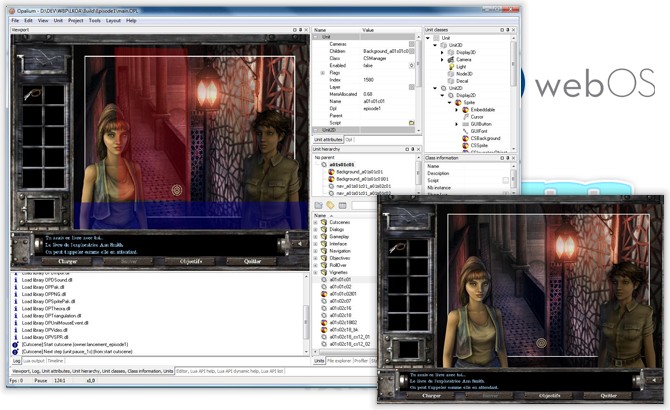The image size is (670, 410).
Task: Open the View menu
Action: point(43,20)
